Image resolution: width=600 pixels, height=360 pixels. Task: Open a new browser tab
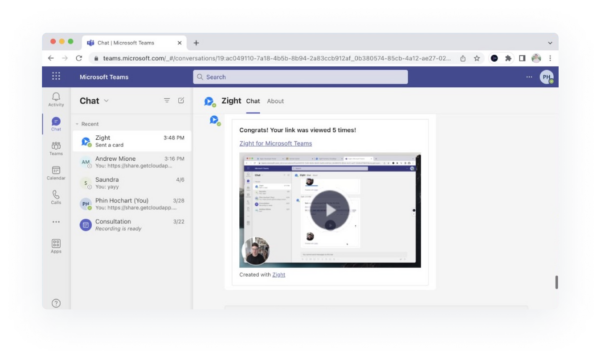196,43
